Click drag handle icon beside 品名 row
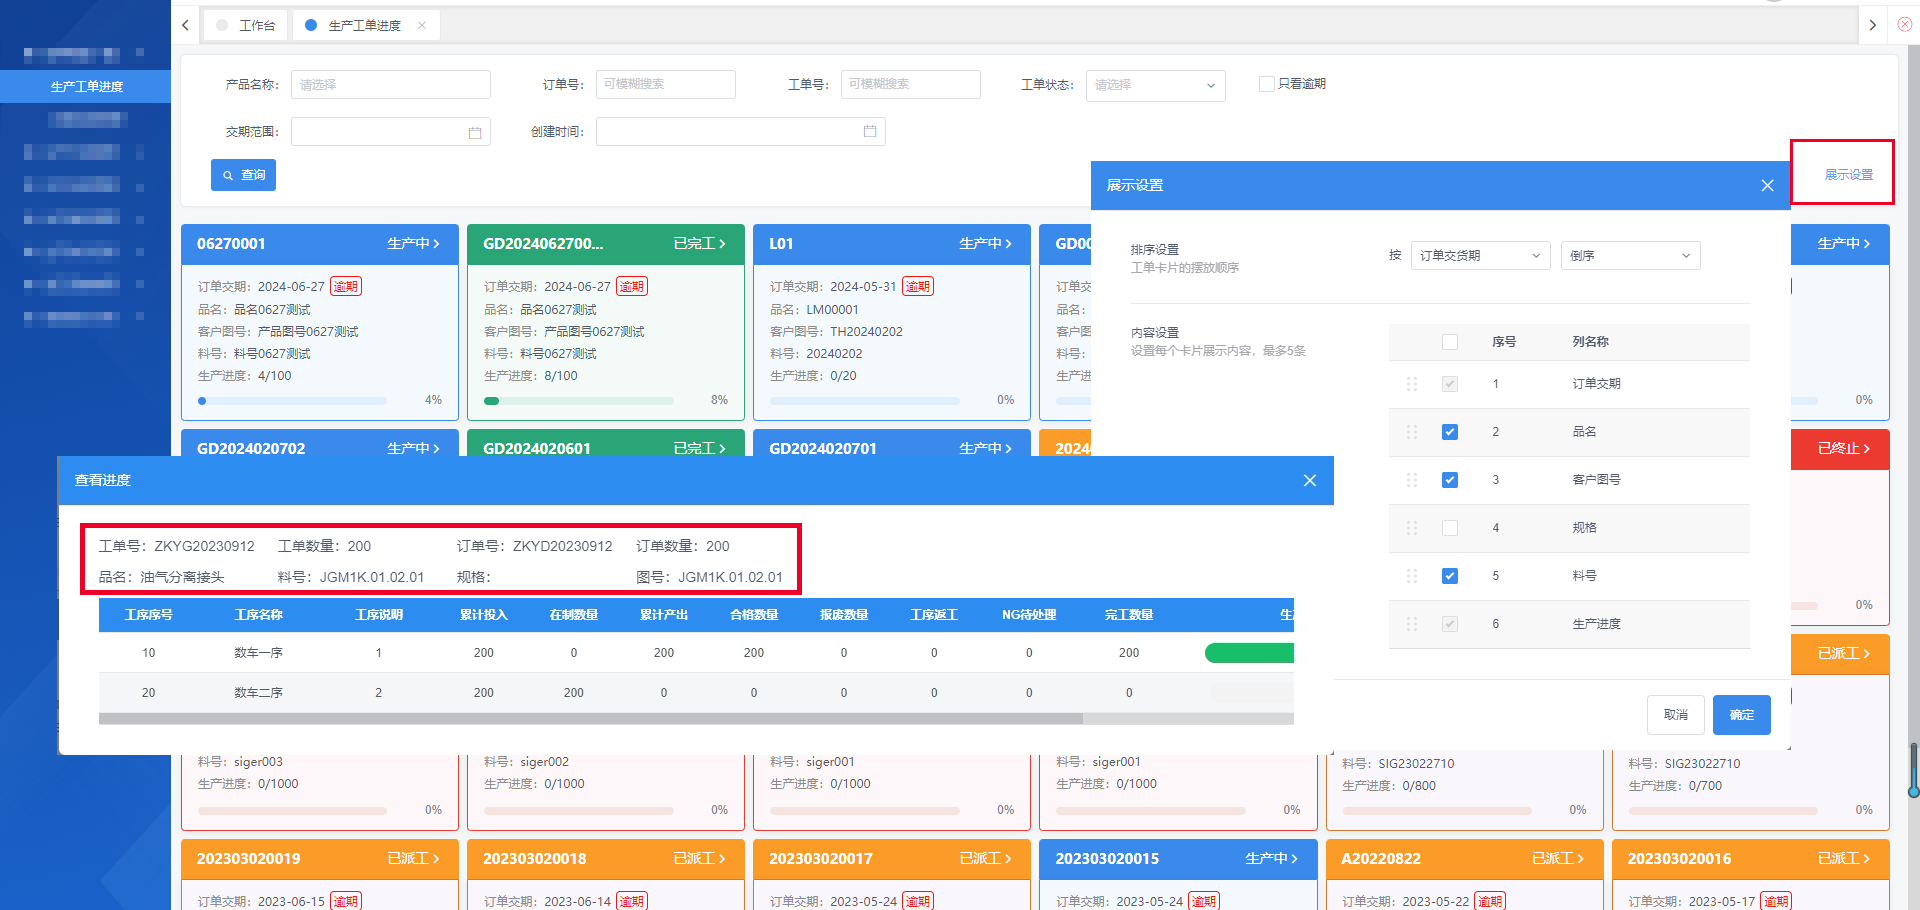This screenshot has width=1920, height=910. tap(1412, 432)
